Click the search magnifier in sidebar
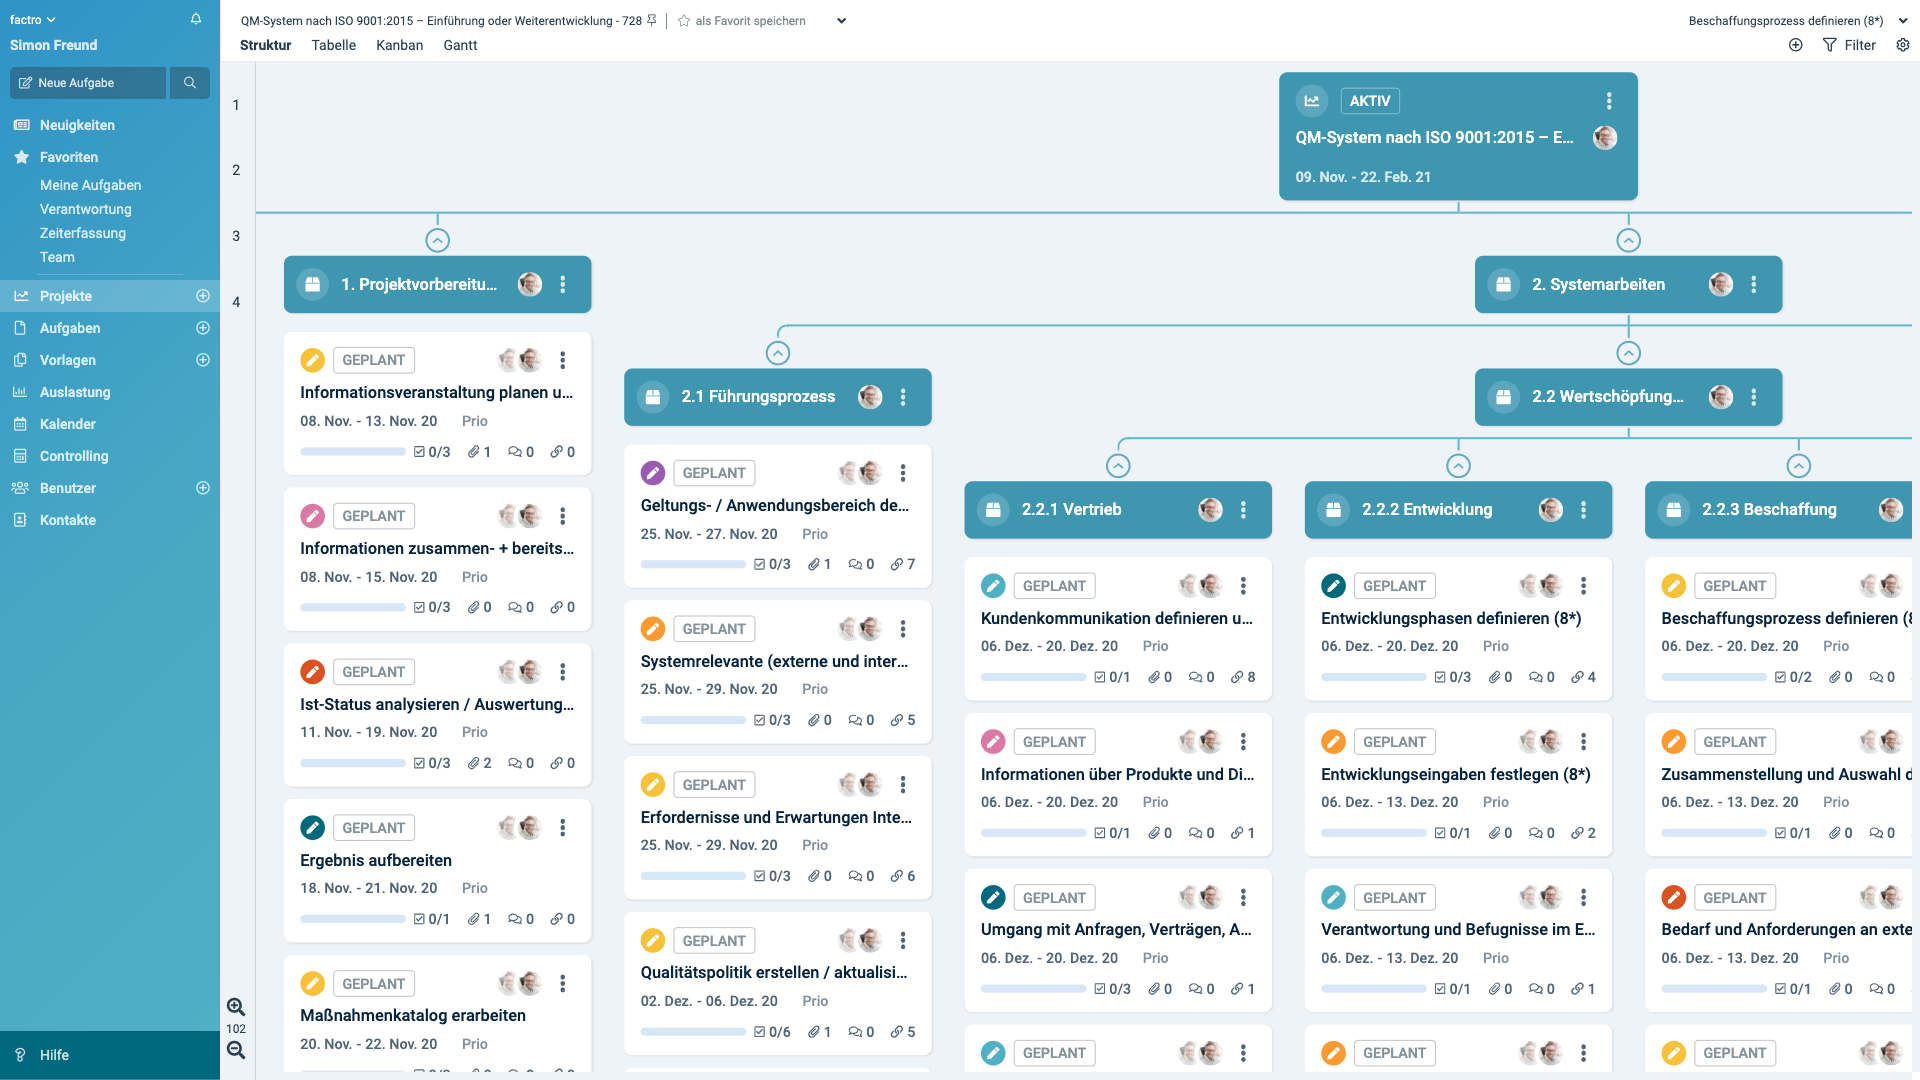This screenshot has width=1920, height=1080. point(189,83)
